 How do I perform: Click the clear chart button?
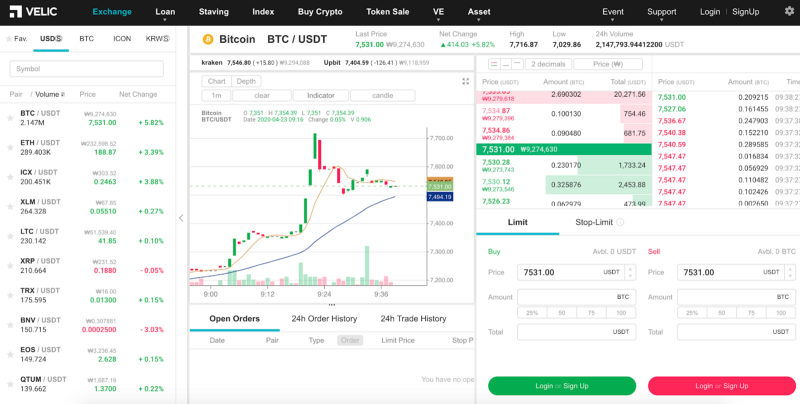click(262, 95)
